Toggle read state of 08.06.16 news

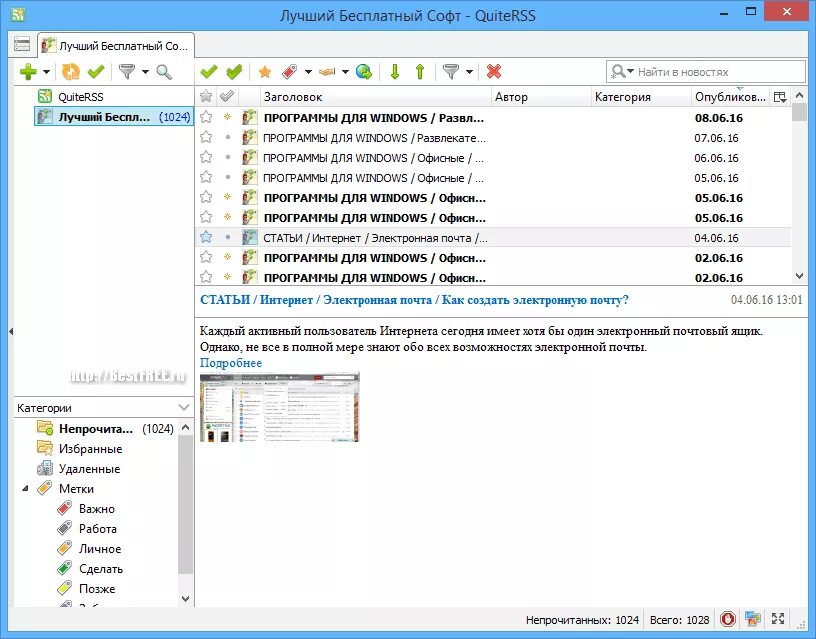click(x=227, y=117)
